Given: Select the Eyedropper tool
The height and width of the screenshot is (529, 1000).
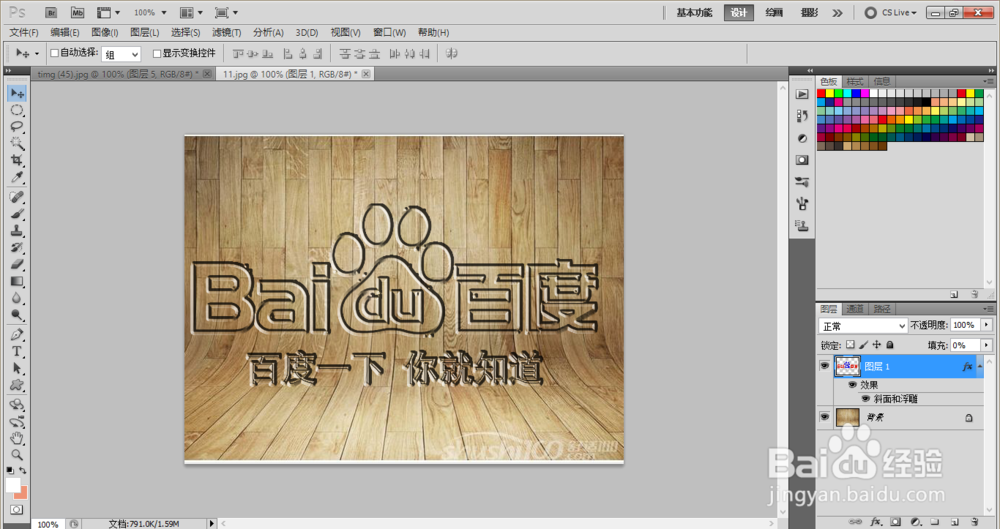Looking at the screenshot, I should 17,177.
